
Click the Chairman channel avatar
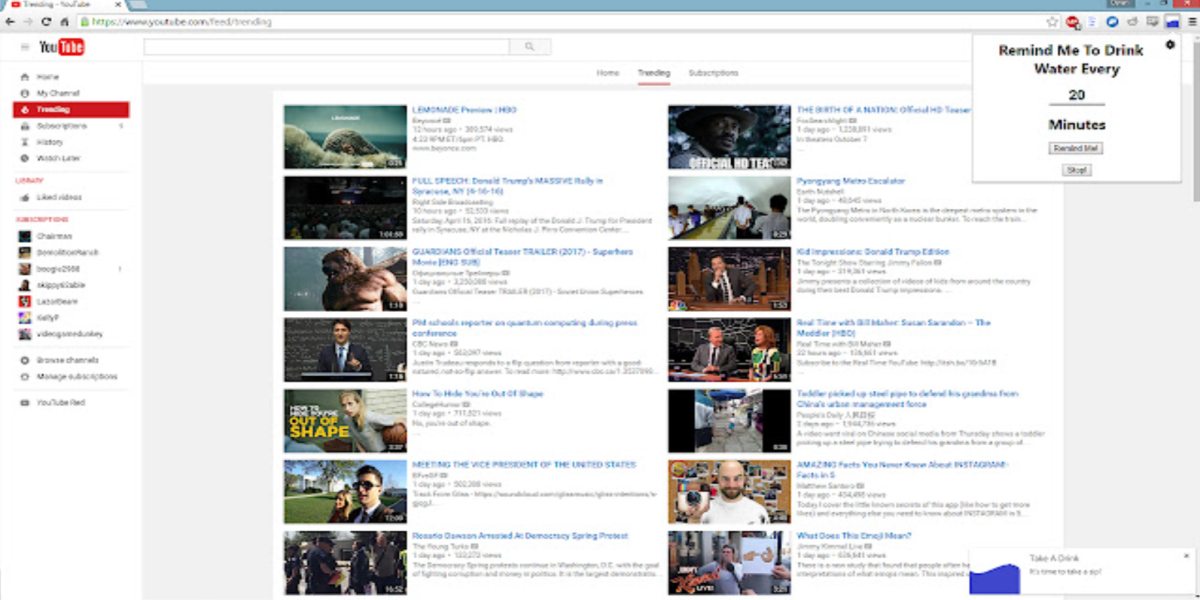tap(24, 236)
